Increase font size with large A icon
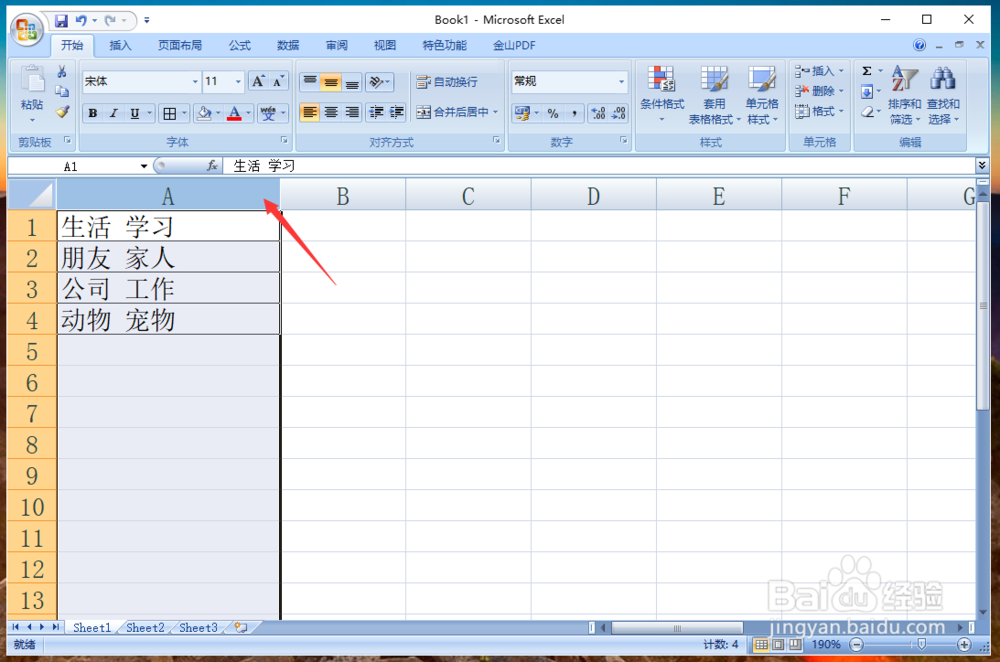The image size is (1000, 662). [x=258, y=81]
